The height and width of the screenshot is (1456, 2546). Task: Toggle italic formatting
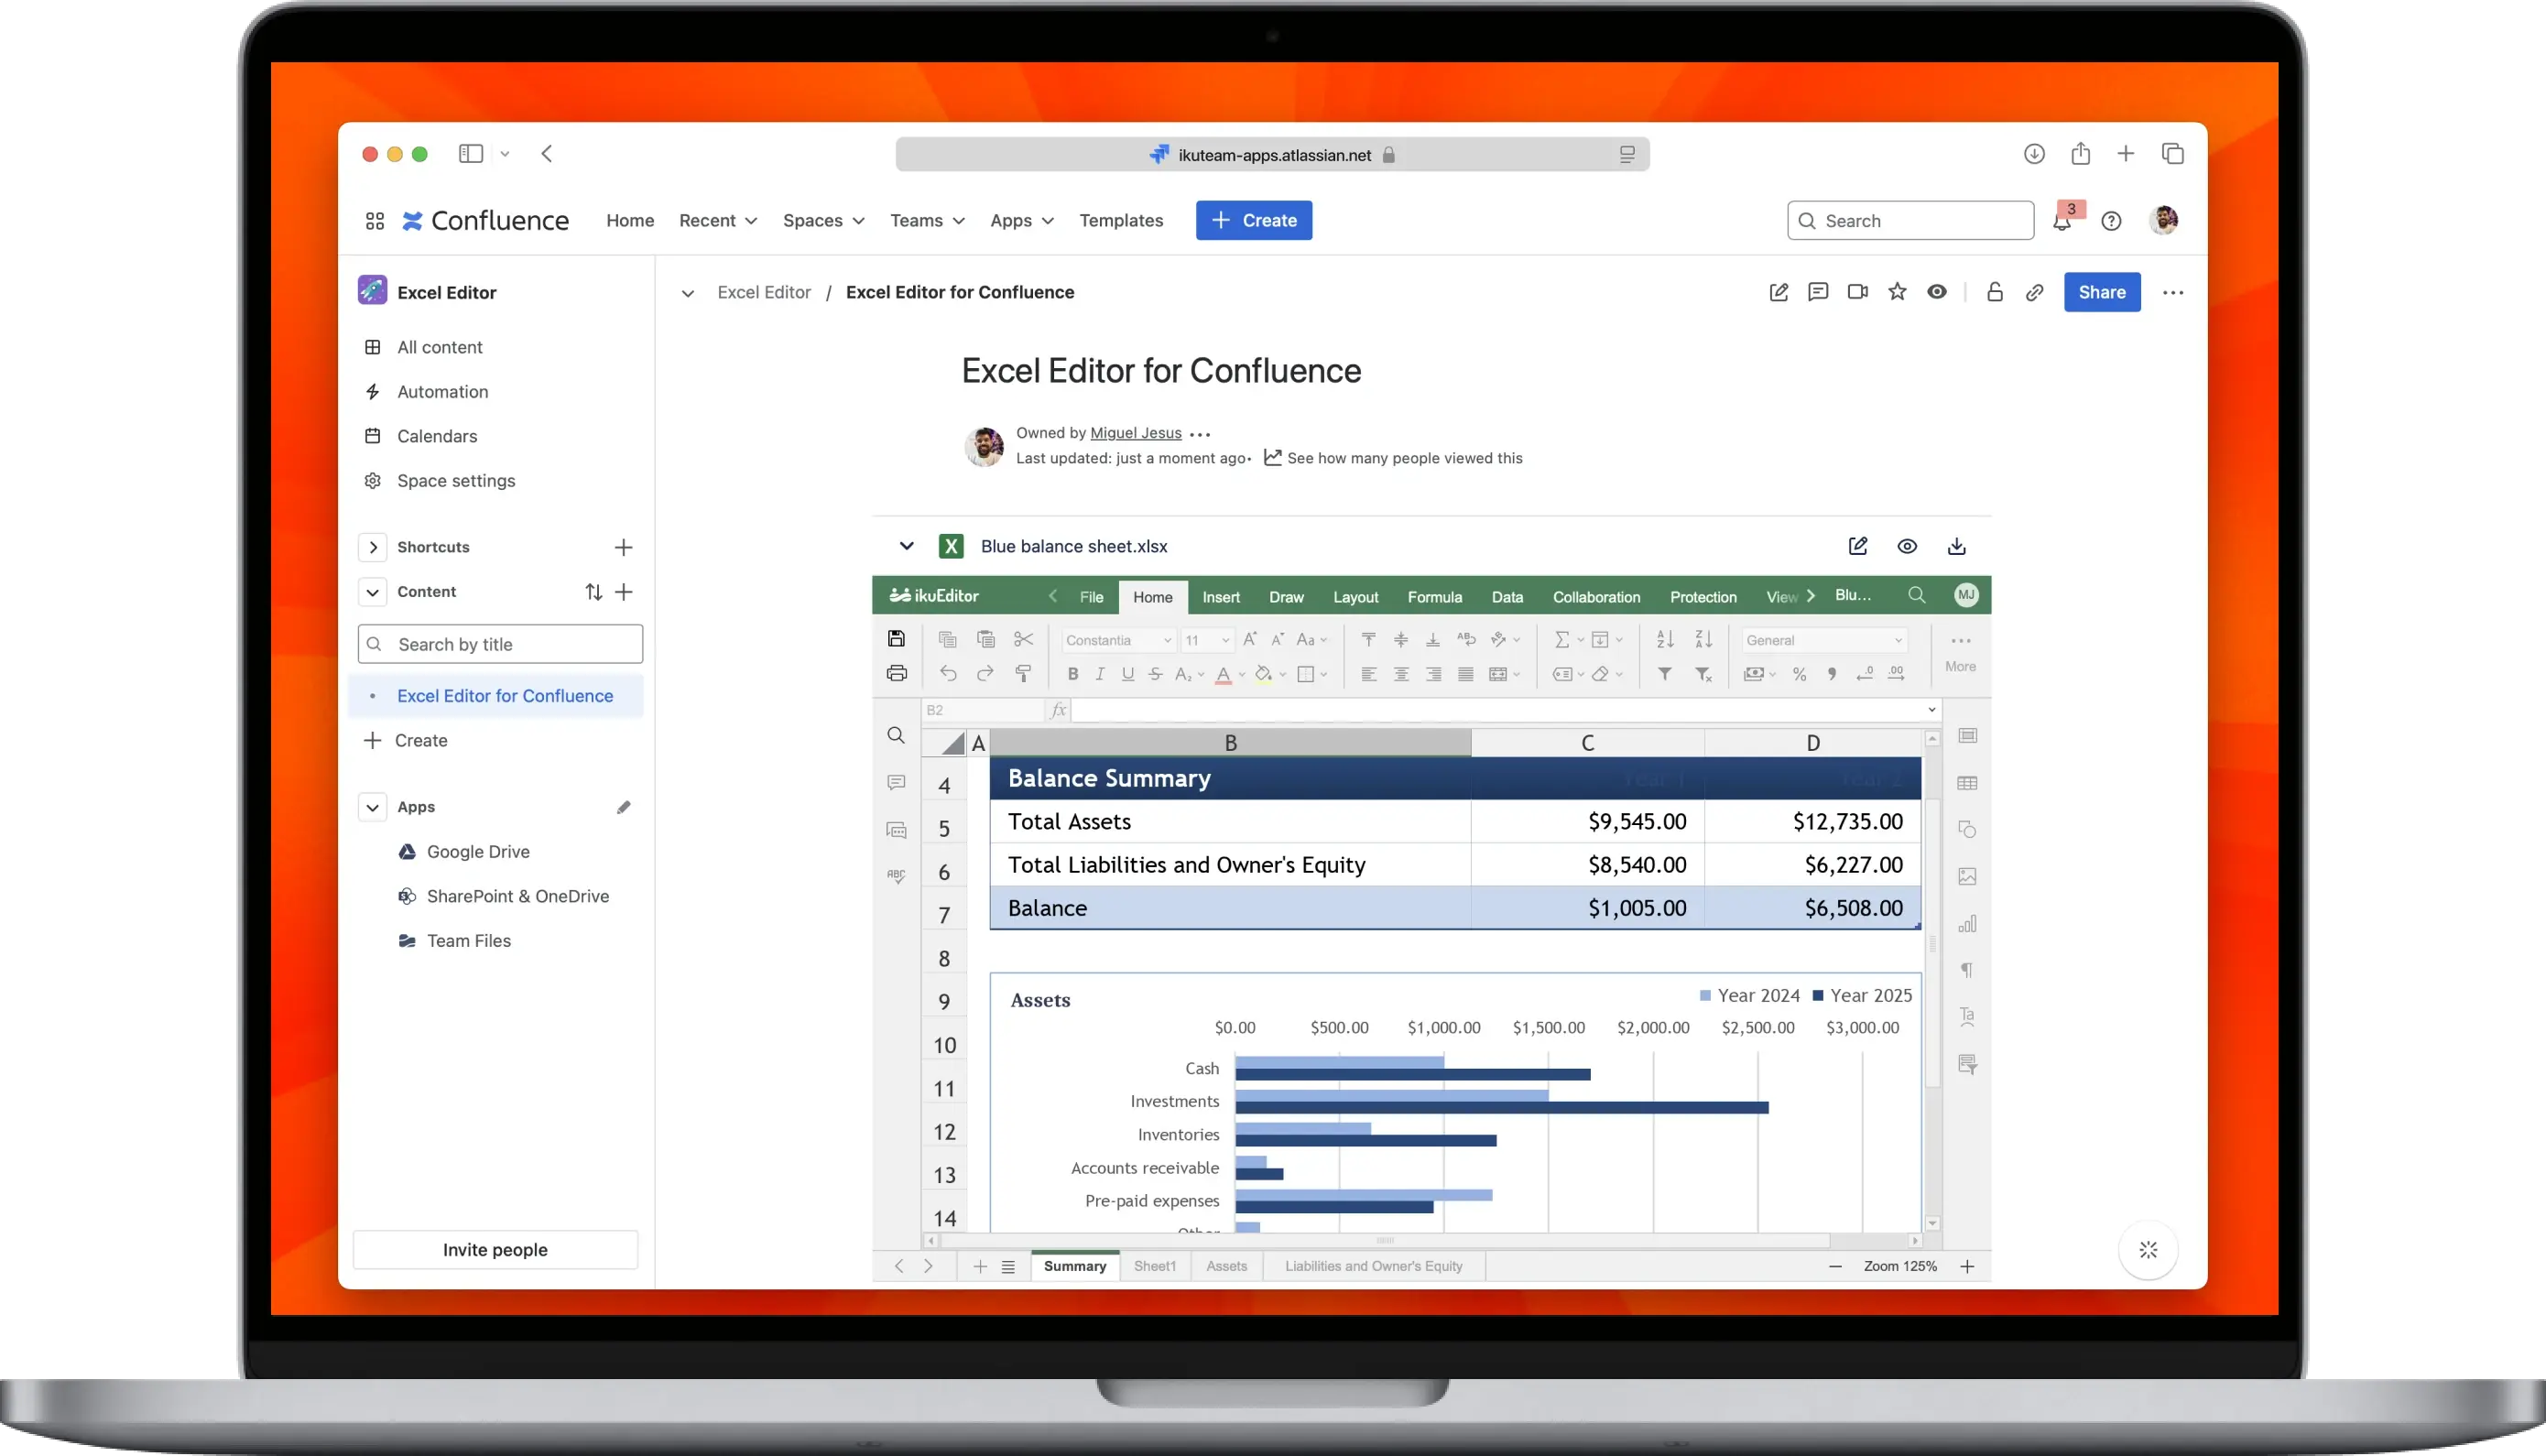coord(1100,674)
